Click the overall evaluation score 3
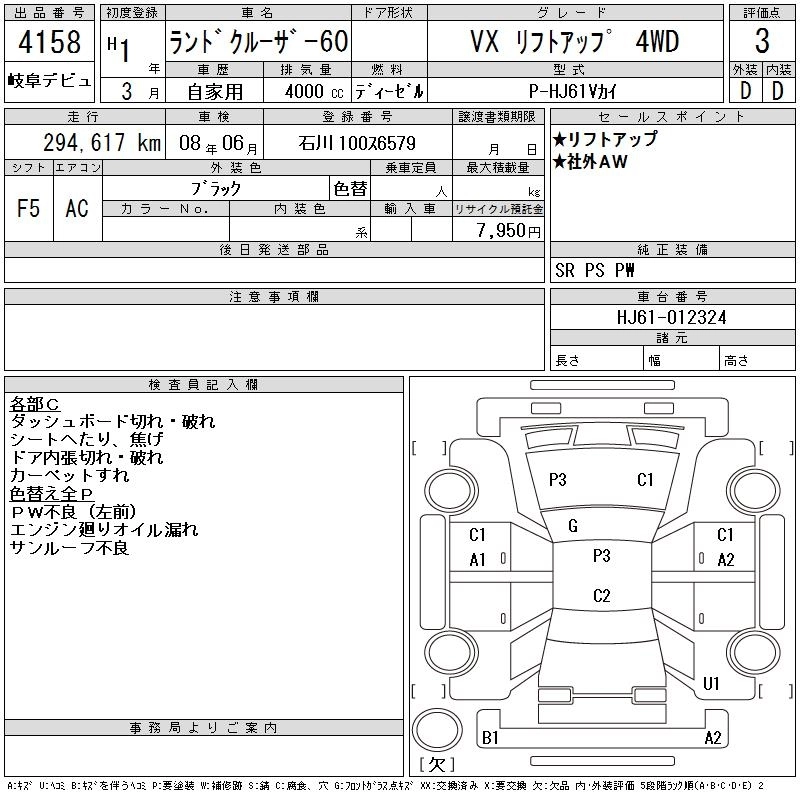800x800 pixels. tap(762, 41)
